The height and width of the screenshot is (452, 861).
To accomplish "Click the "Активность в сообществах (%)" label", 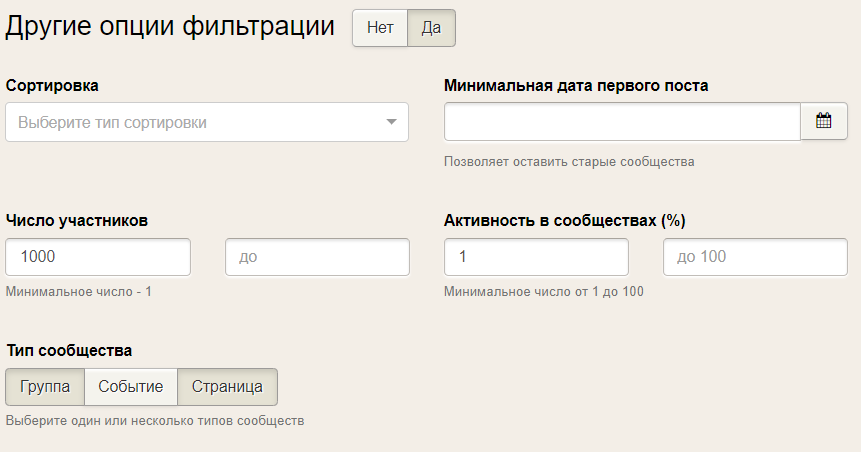I will tap(564, 220).
